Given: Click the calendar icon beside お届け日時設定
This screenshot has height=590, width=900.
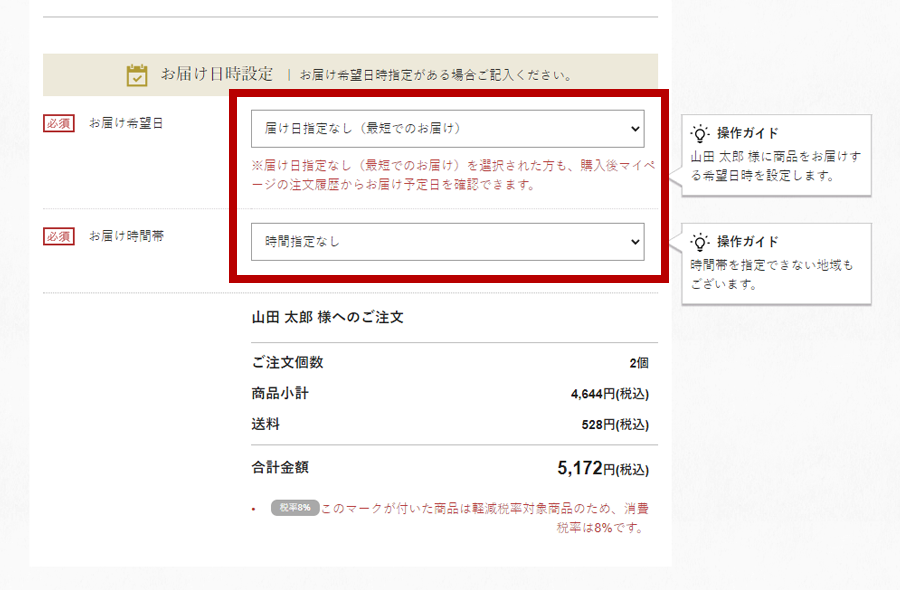Looking at the screenshot, I should click(137, 75).
